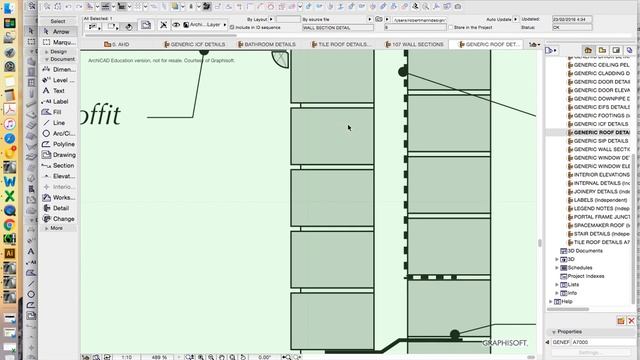
Task: Switch to BATHROOM DETAILS tab
Action: coord(267,44)
